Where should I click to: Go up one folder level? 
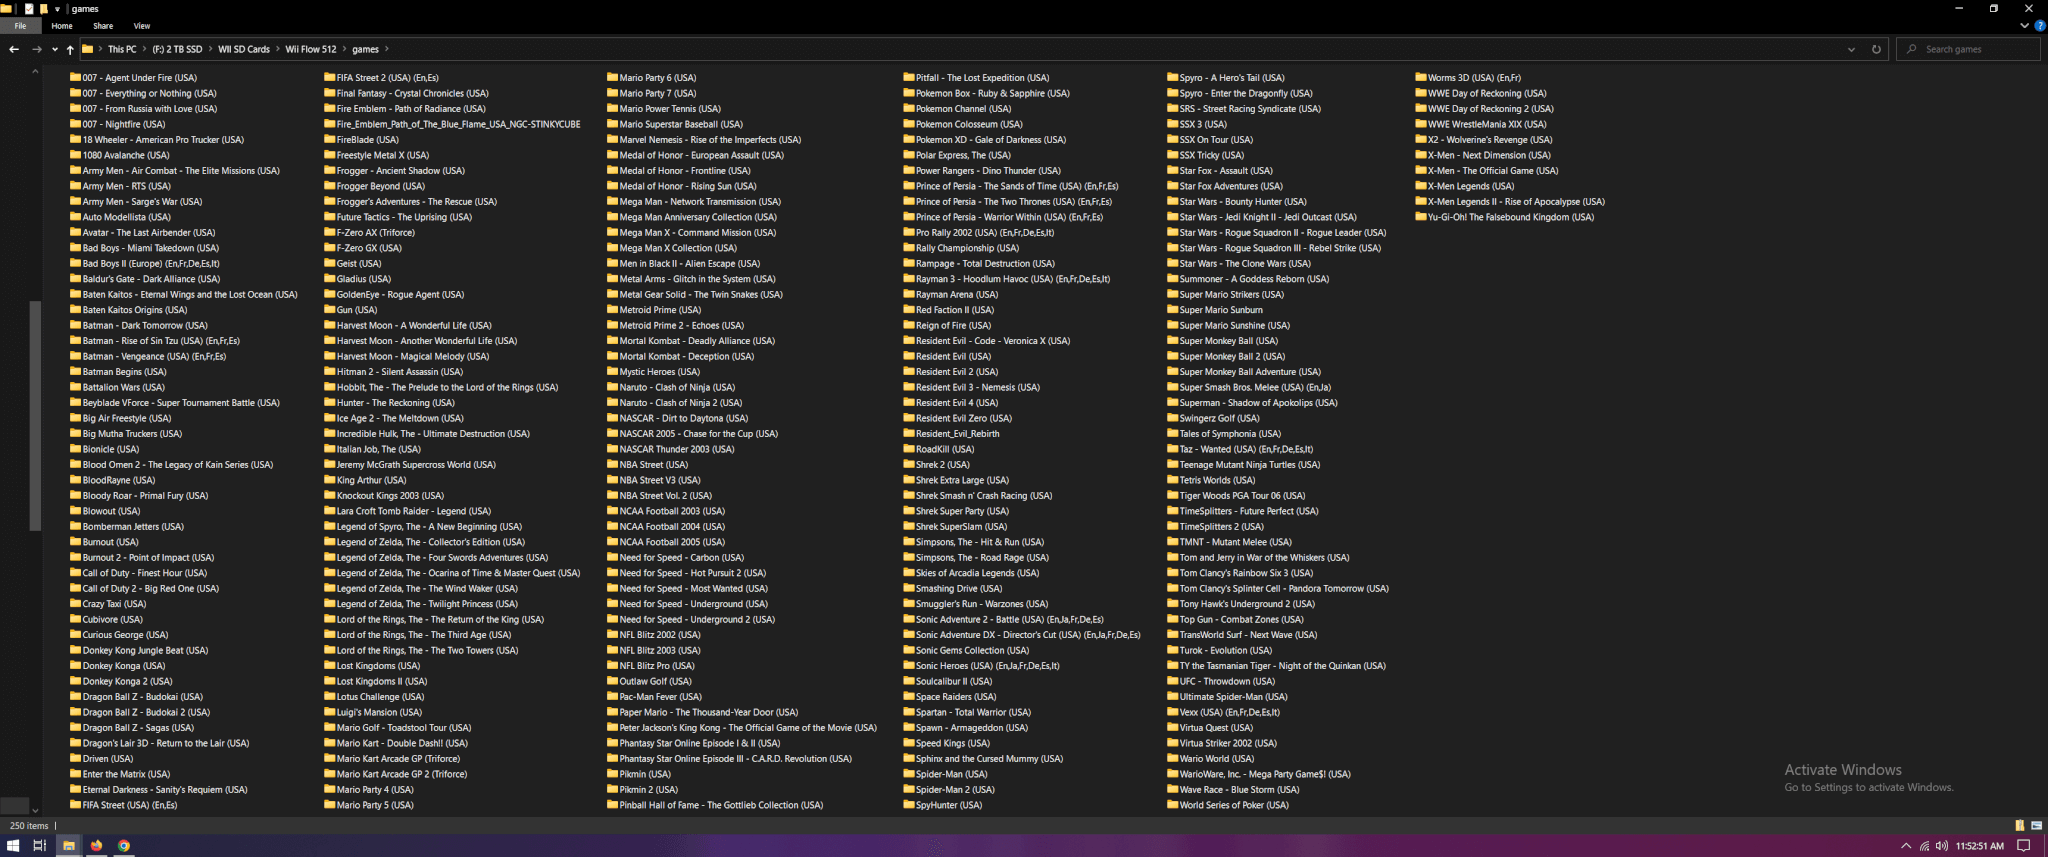click(x=70, y=49)
